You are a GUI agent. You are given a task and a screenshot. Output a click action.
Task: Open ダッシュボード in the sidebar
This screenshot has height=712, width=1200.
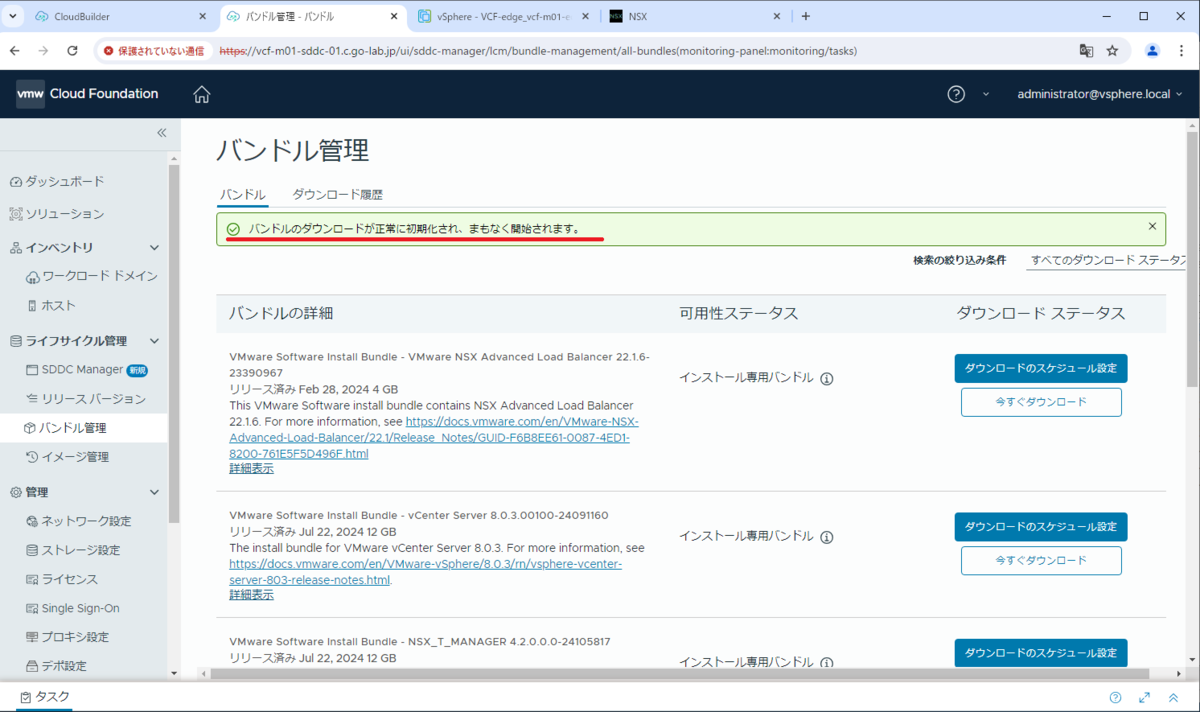tap(56, 181)
